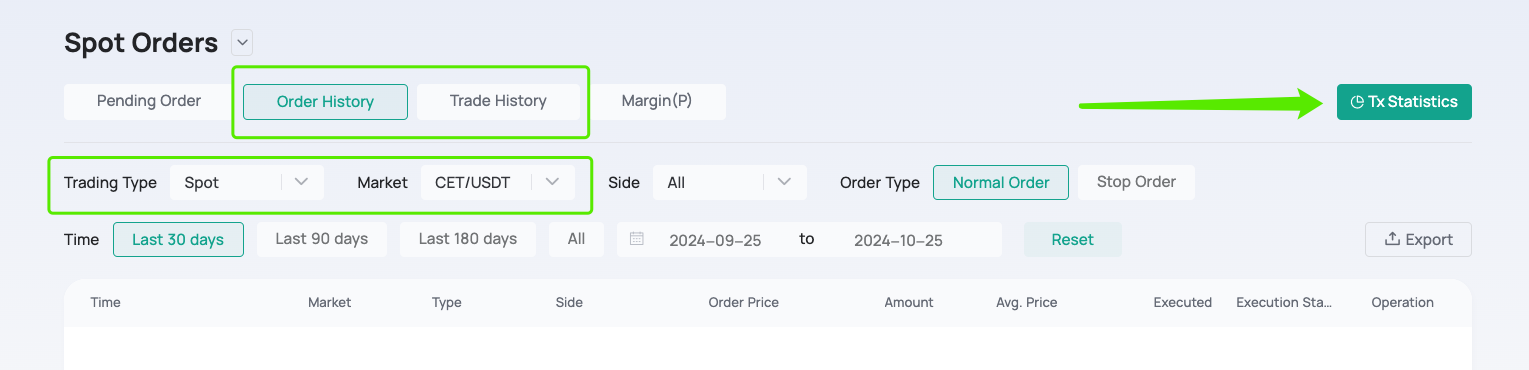Select the All time range option
Image resolution: width=1529 pixels, height=370 pixels.
(576, 239)
